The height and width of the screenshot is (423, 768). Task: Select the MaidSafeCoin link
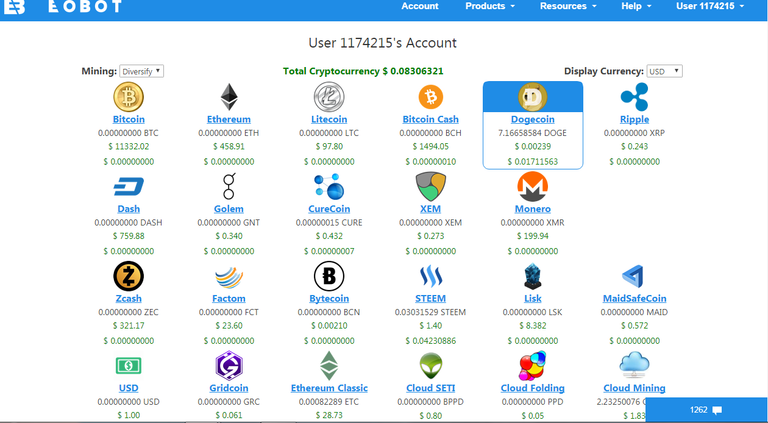tap(634, 299)
